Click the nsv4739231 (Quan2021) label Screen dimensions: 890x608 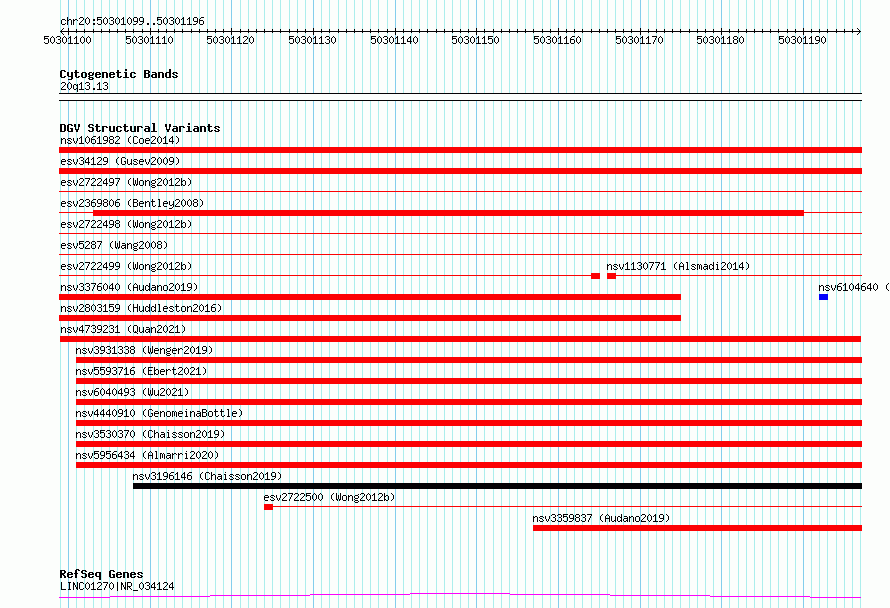click(x=123, y=329)
